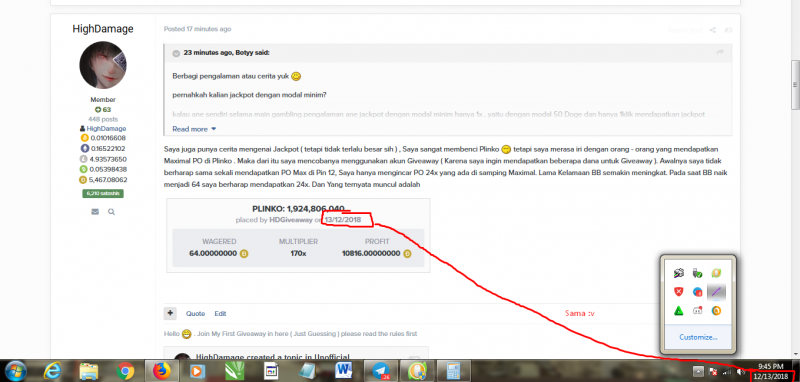The width and height of the screenshot is (800, 382).
Task: Open the 'HighDamage created a topic in Unofficial' link
Action: coord(273,357)
